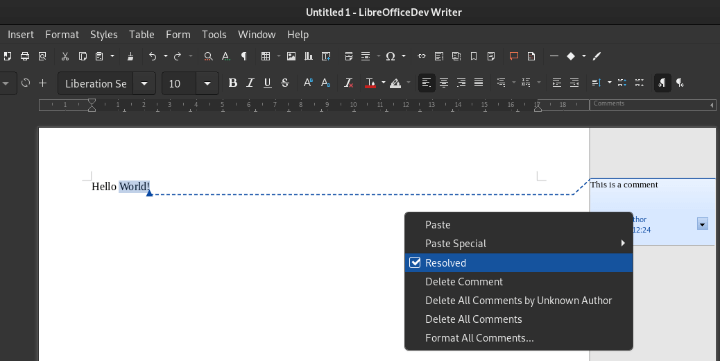Screen dimensions: 720x361
Task: Open the Styles menu
Action: click(104, 34)
